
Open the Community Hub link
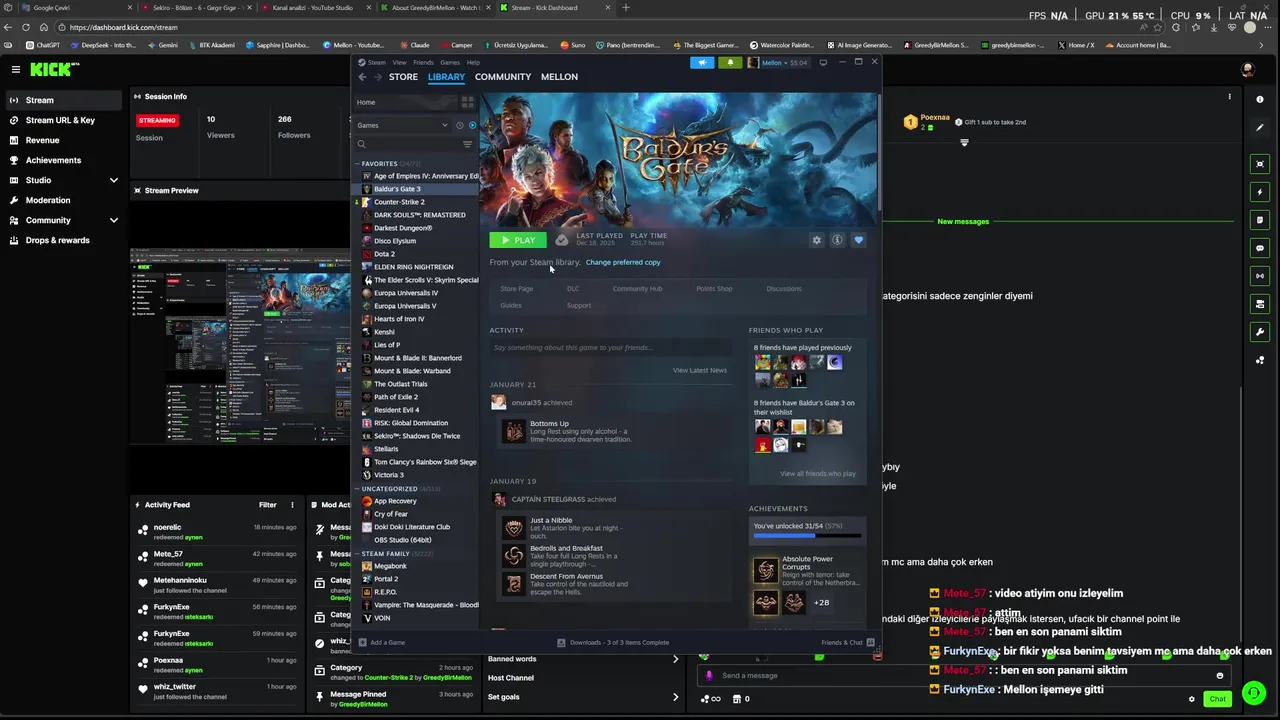[637, 289]
